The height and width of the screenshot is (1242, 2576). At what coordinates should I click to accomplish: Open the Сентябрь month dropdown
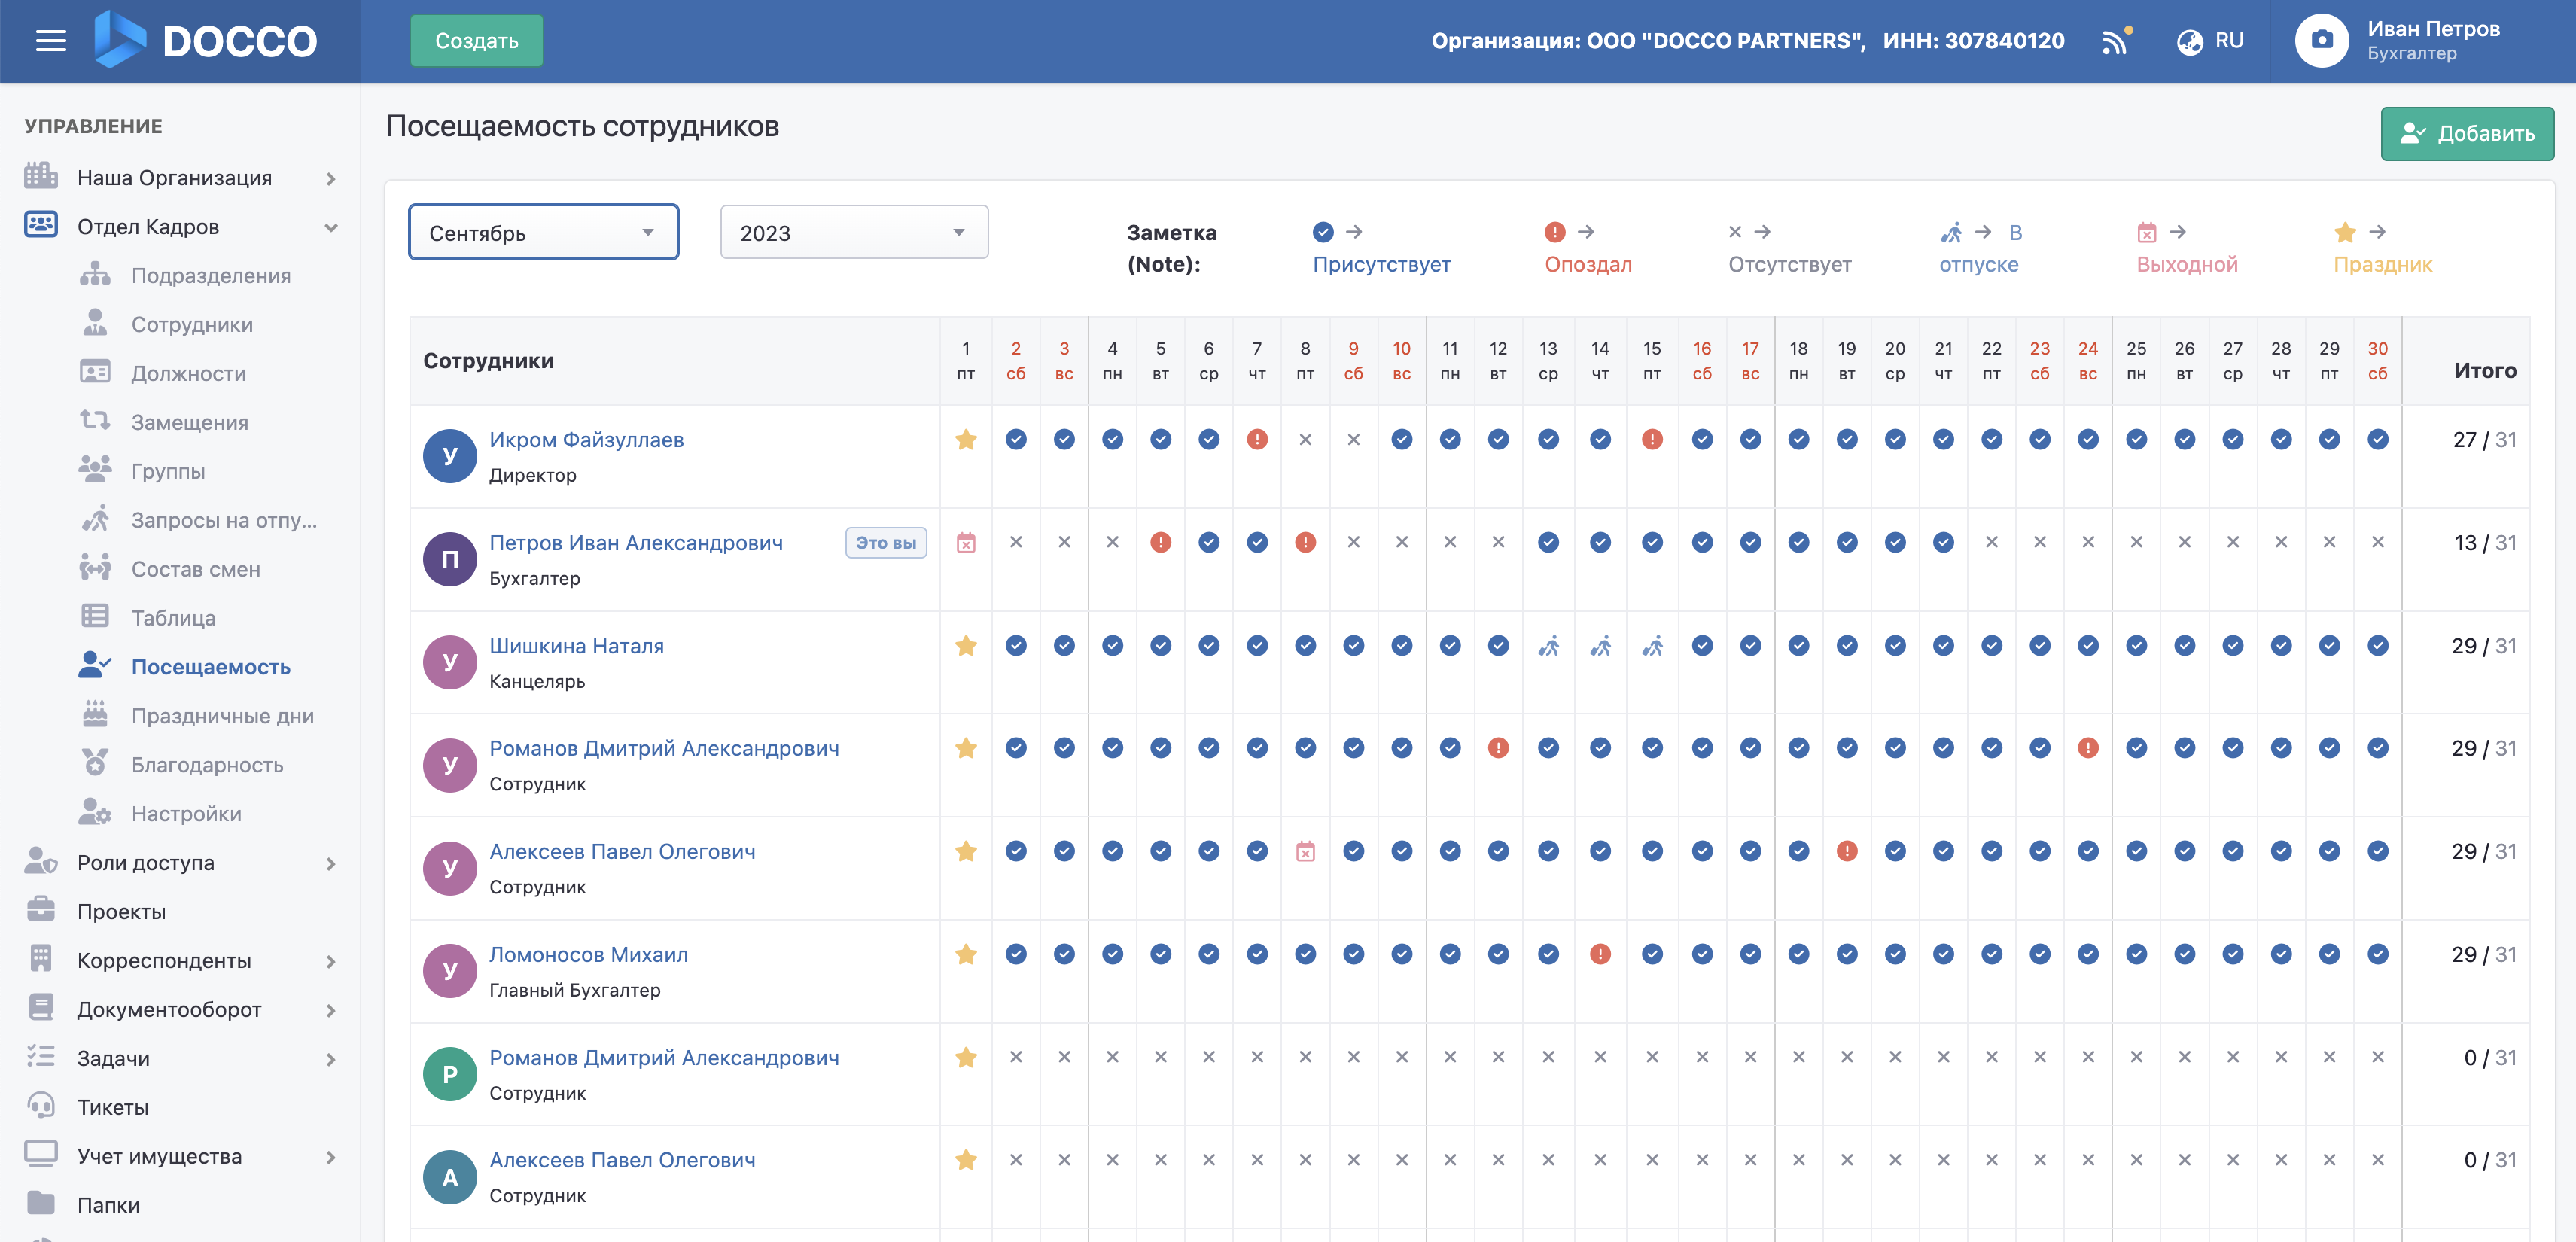[543, 233]
